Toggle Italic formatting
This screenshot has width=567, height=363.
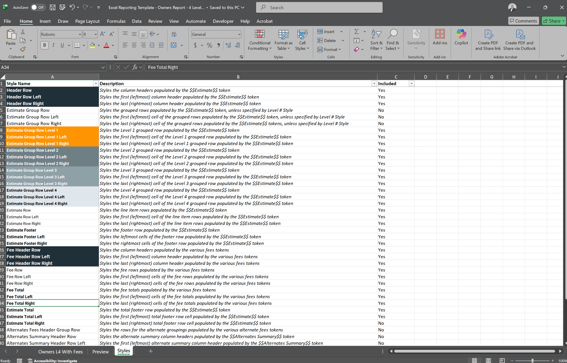point(54,45)
